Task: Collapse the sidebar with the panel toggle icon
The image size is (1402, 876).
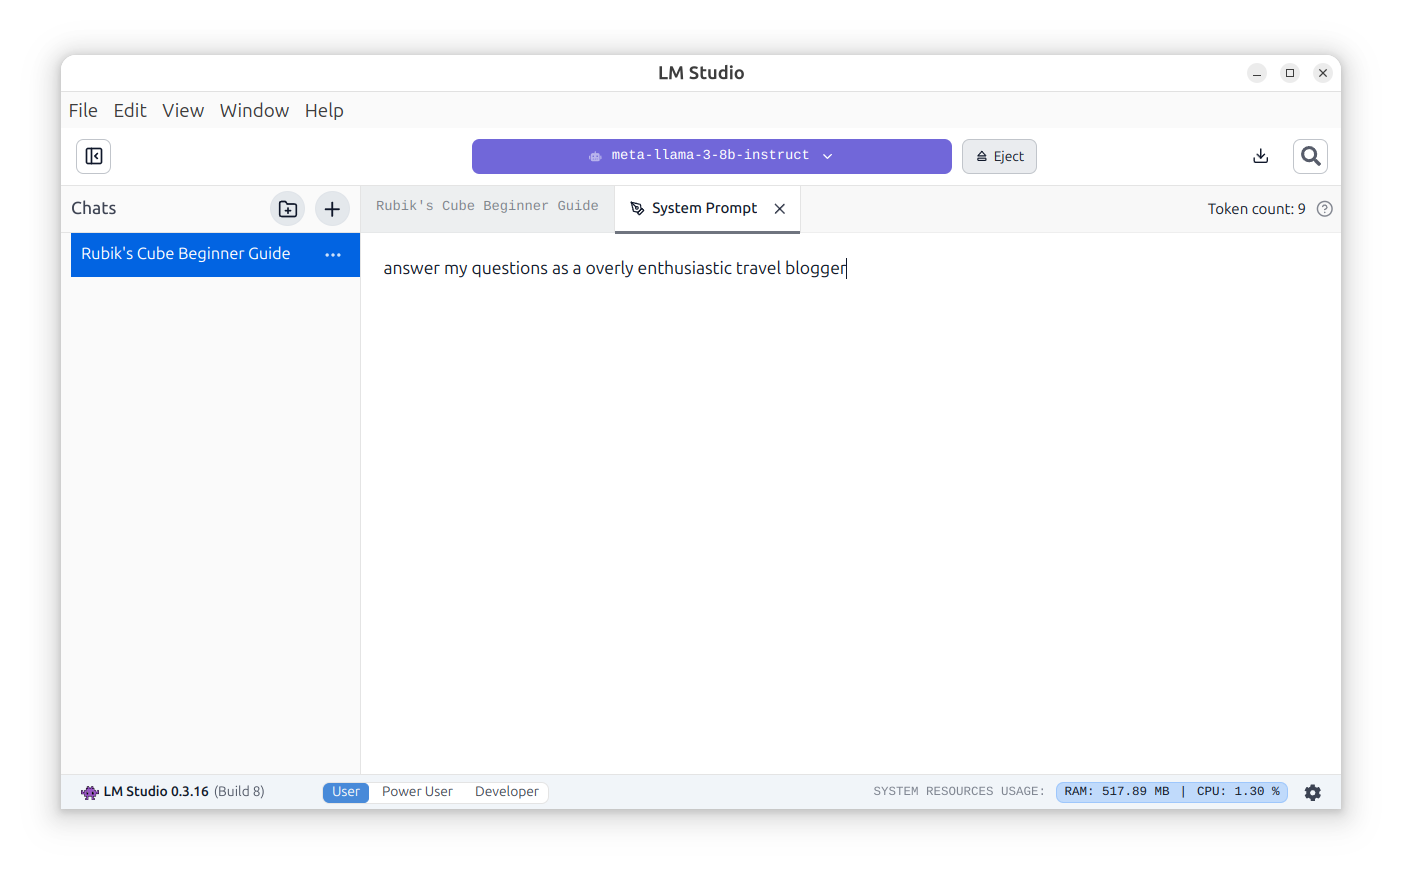Action: point(93,156)
